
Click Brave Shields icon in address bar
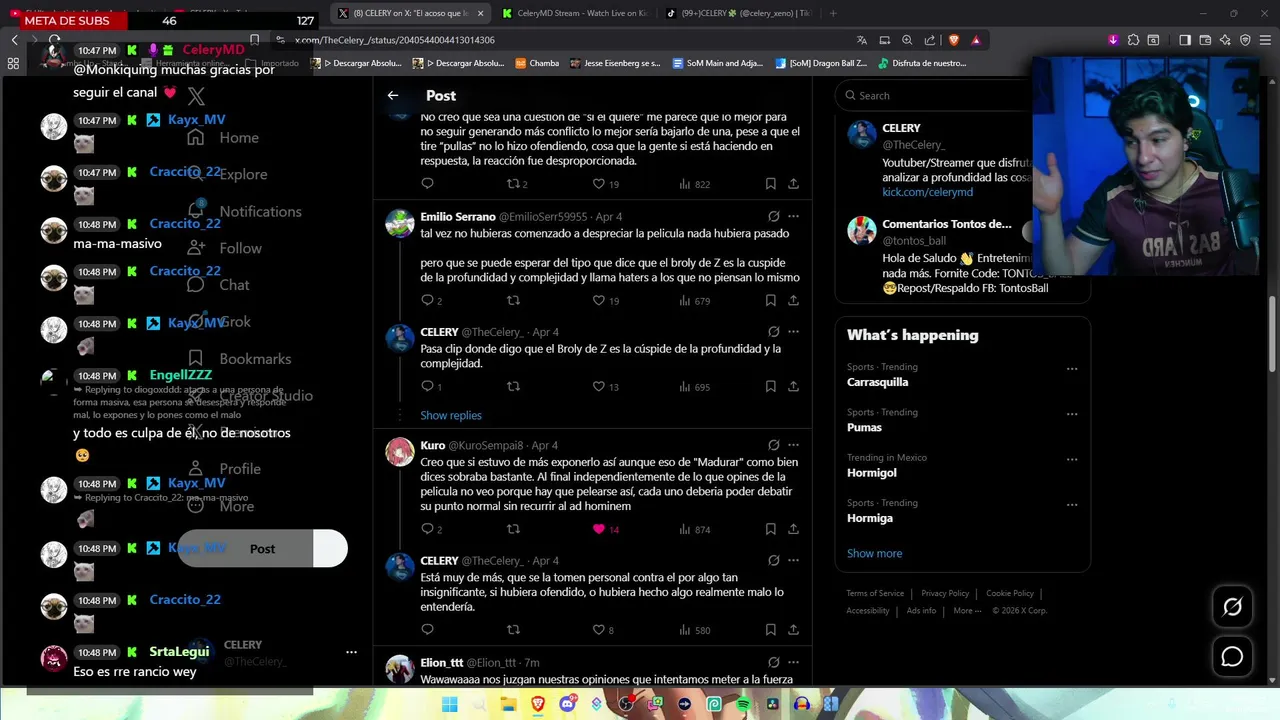(x=954, y=40)
